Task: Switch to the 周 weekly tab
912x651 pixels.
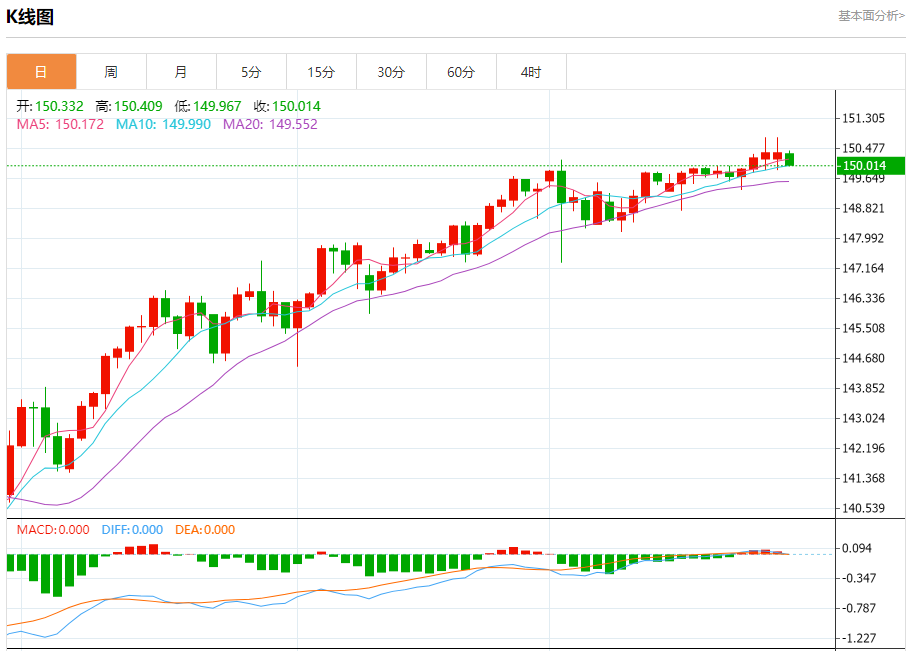Action: 111,72
